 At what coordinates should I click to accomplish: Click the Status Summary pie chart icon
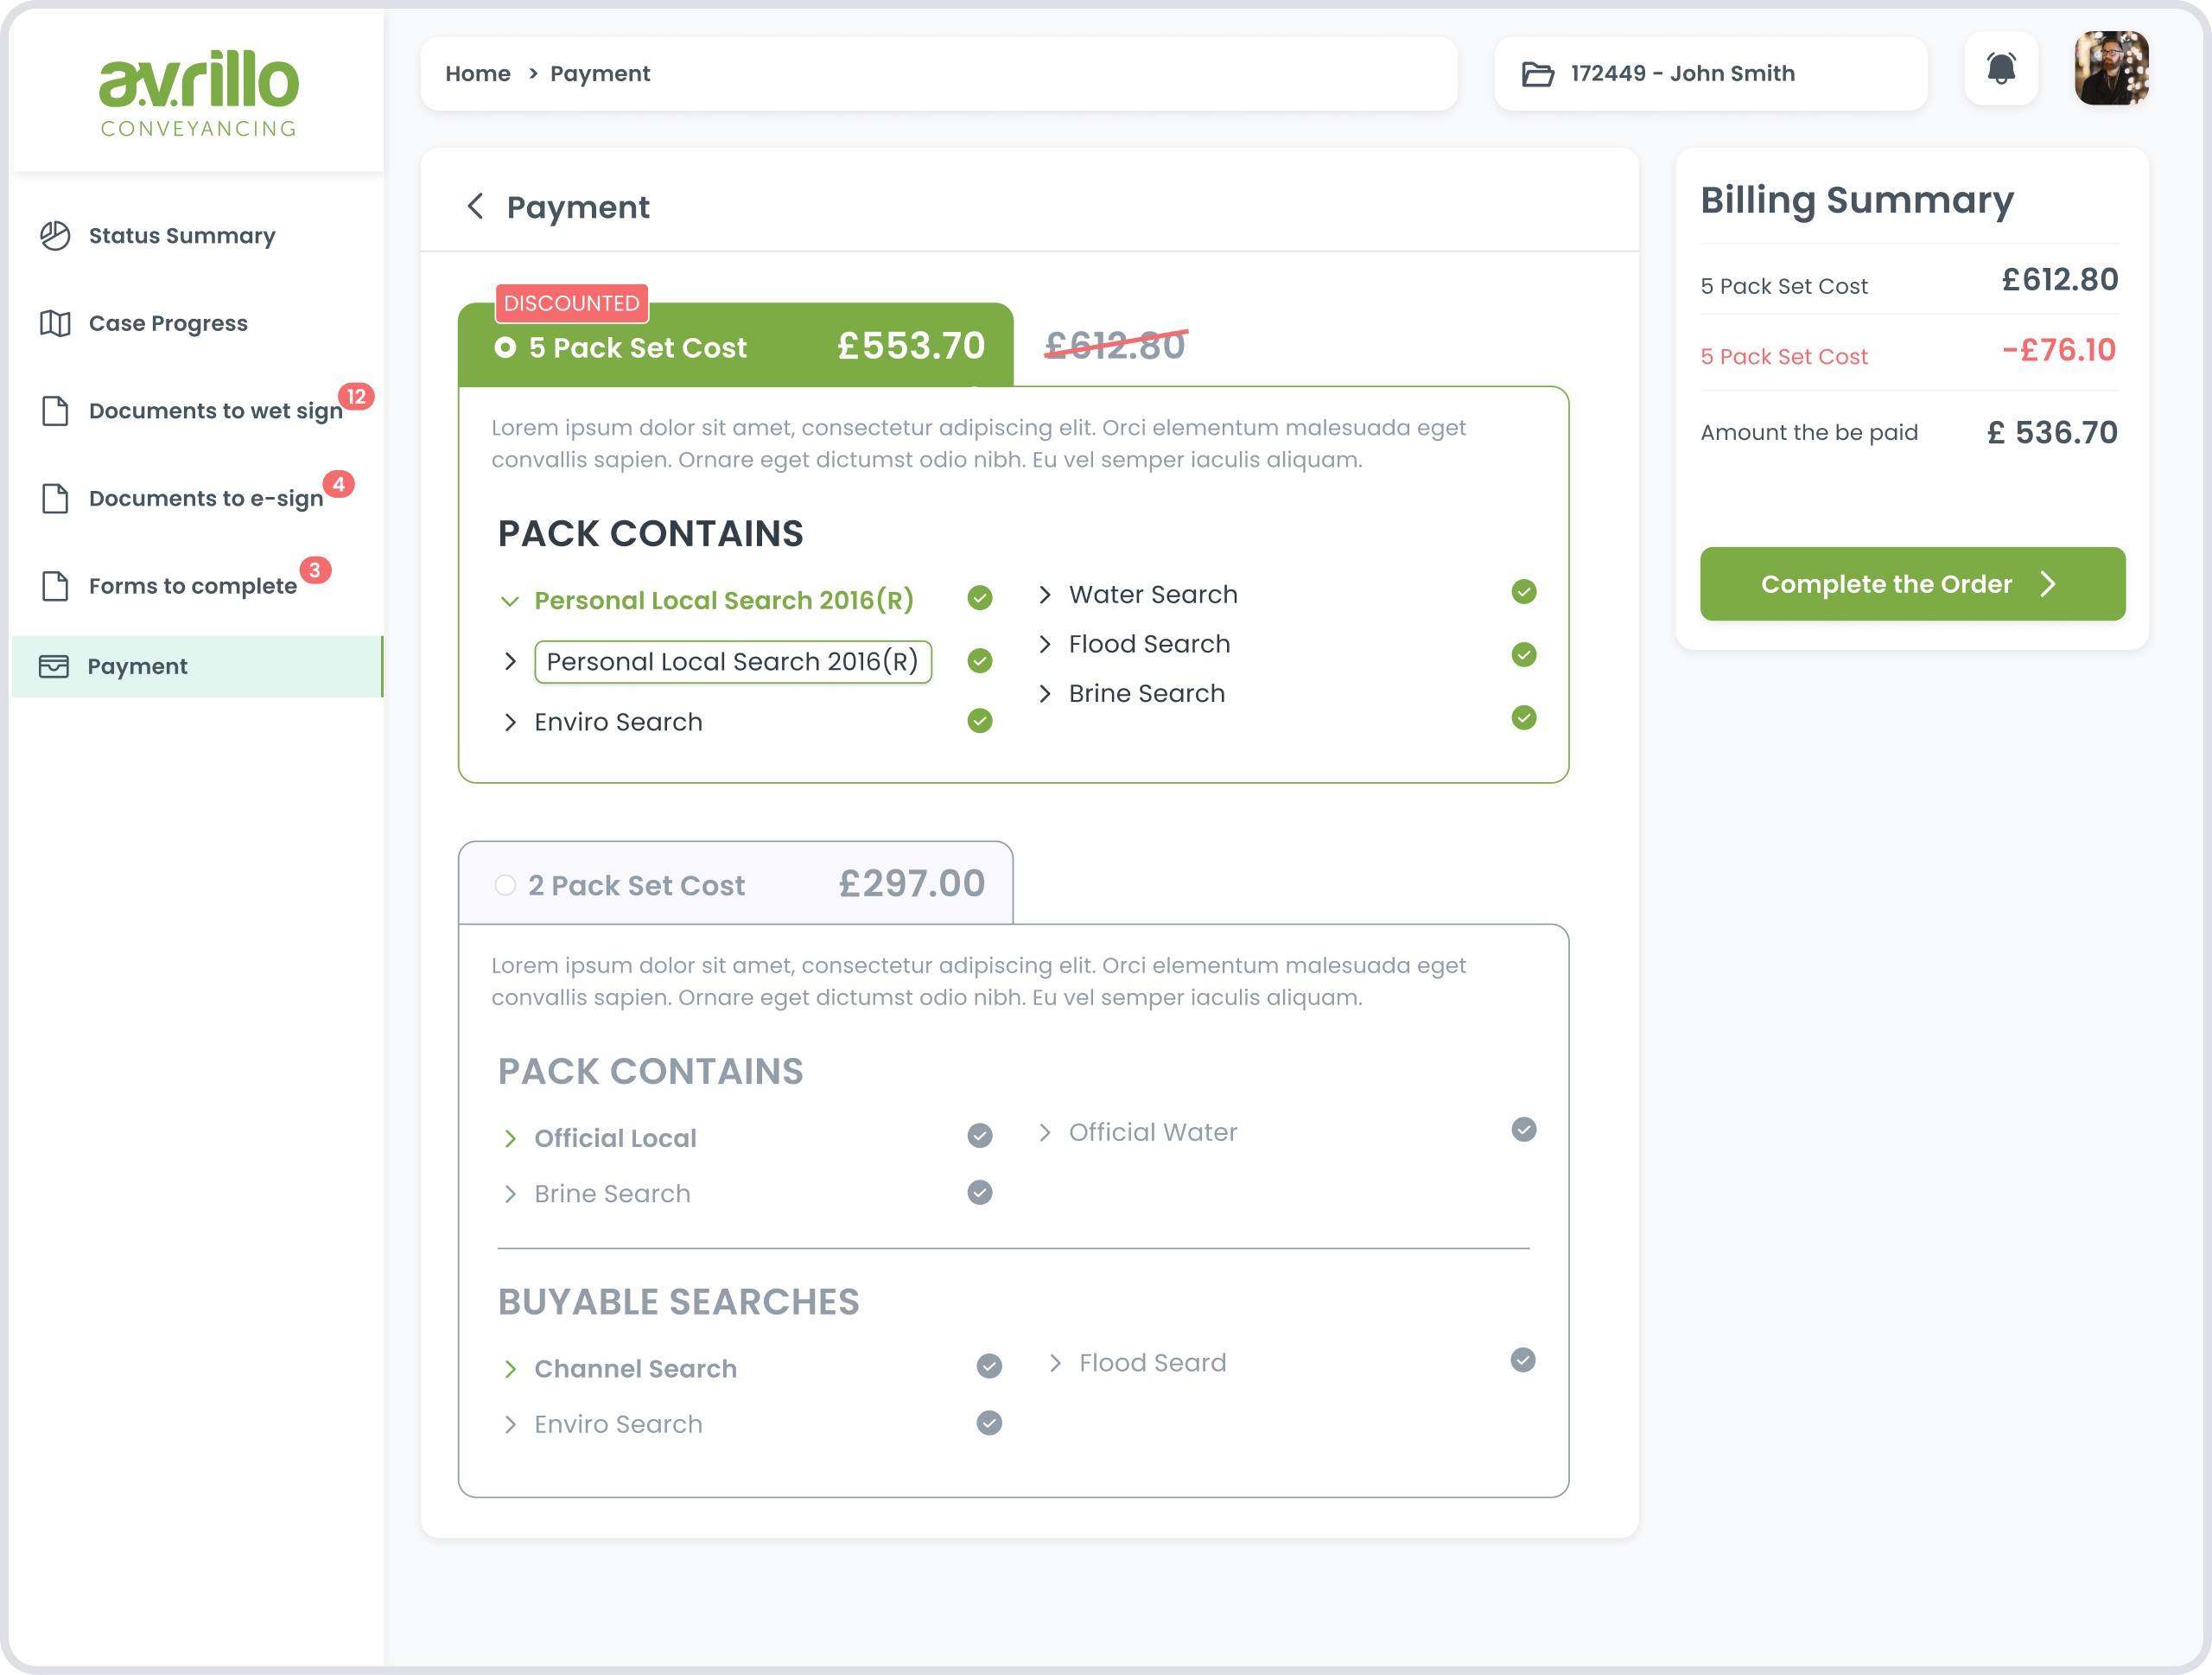pyautogui.click(x=55, y=236)
